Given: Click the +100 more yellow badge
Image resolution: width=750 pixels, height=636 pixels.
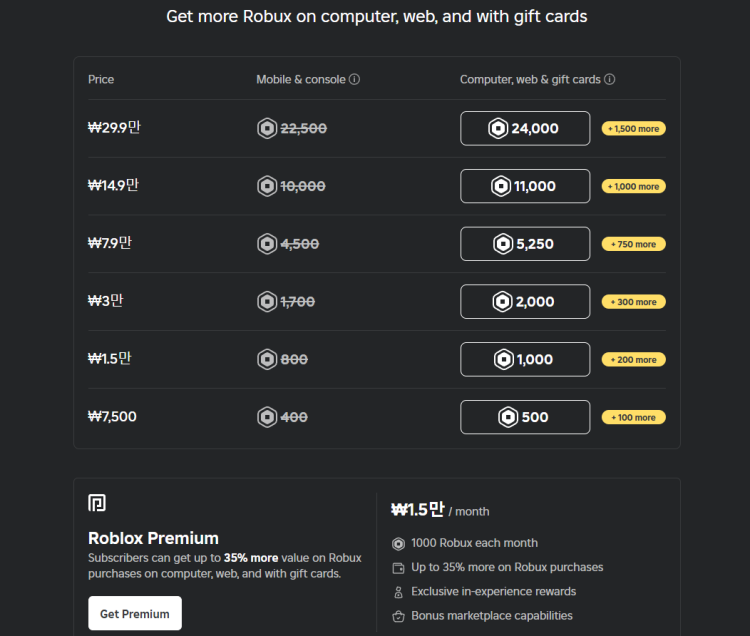Looking at the screenshot, I should [x=634, y=417].
